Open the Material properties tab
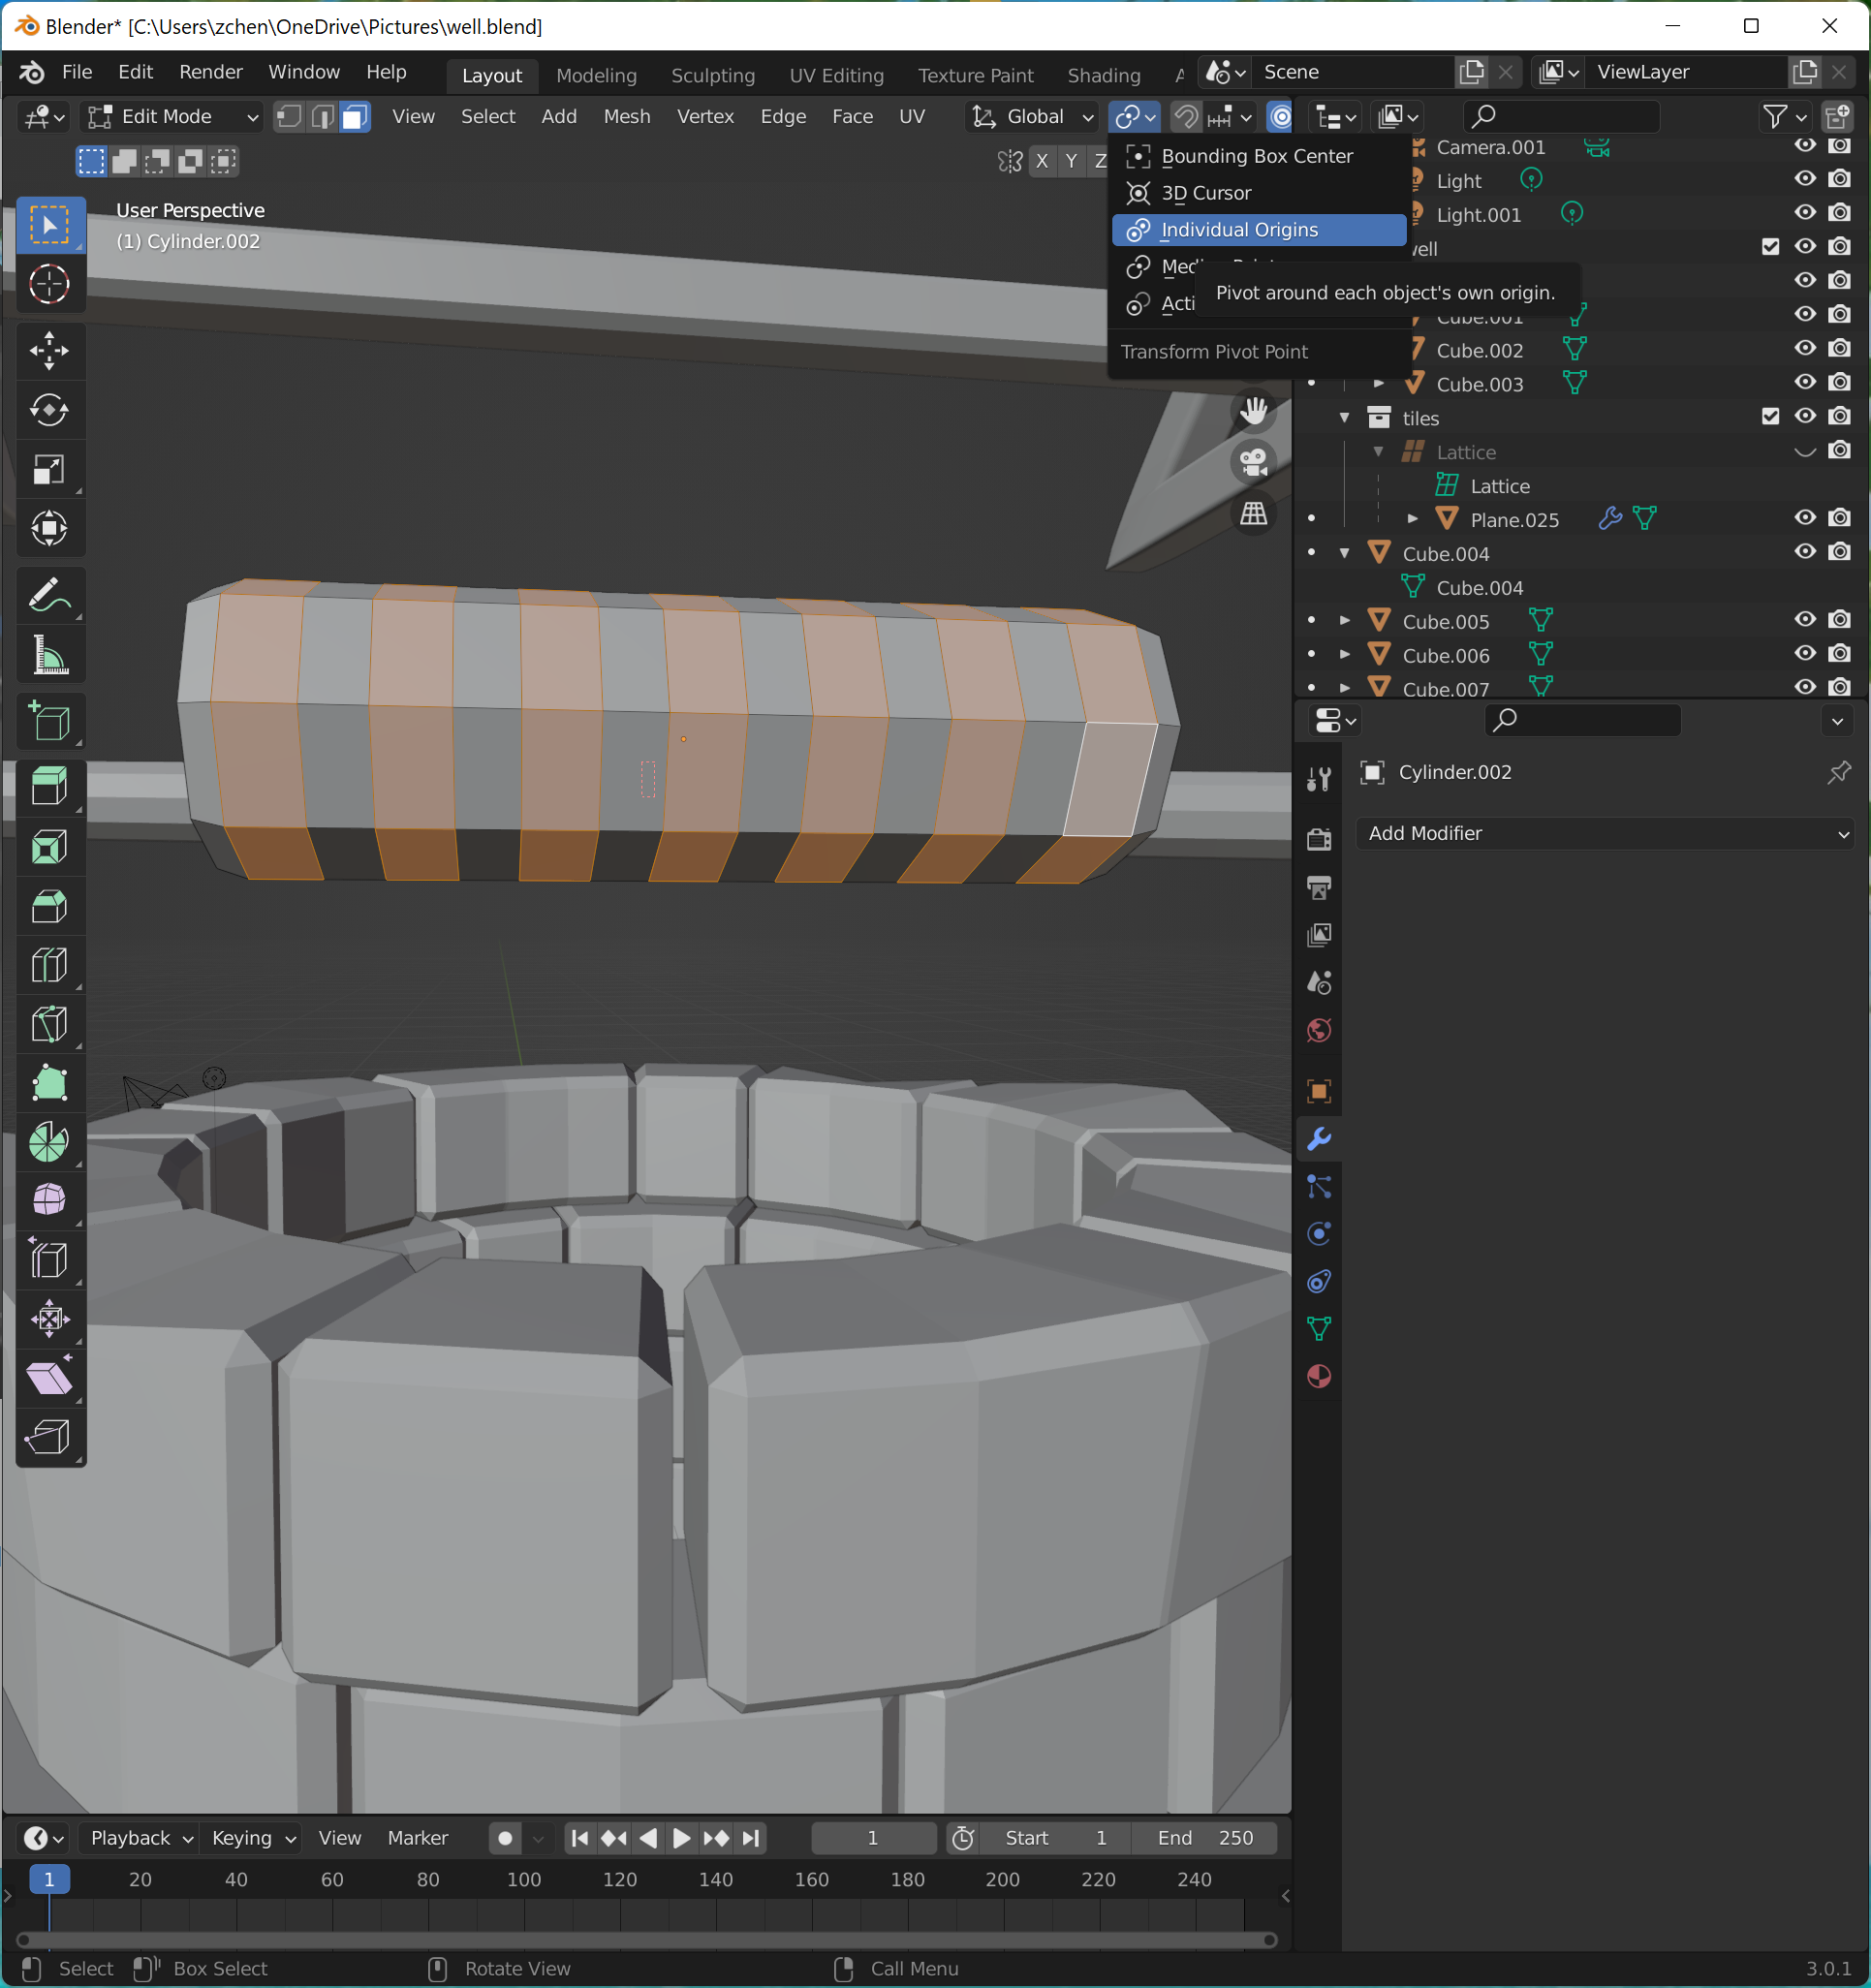The width and height of the screenshot is (1871, 1988). 1319,1376
